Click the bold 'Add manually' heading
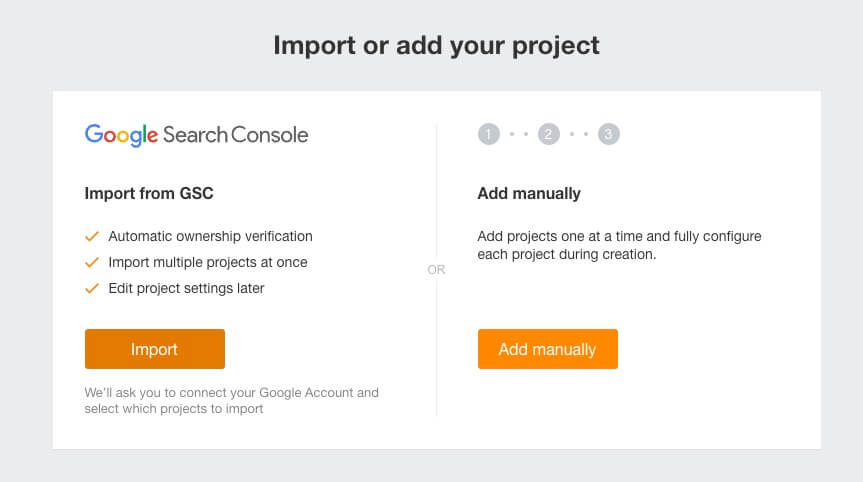 click(529, 193)
